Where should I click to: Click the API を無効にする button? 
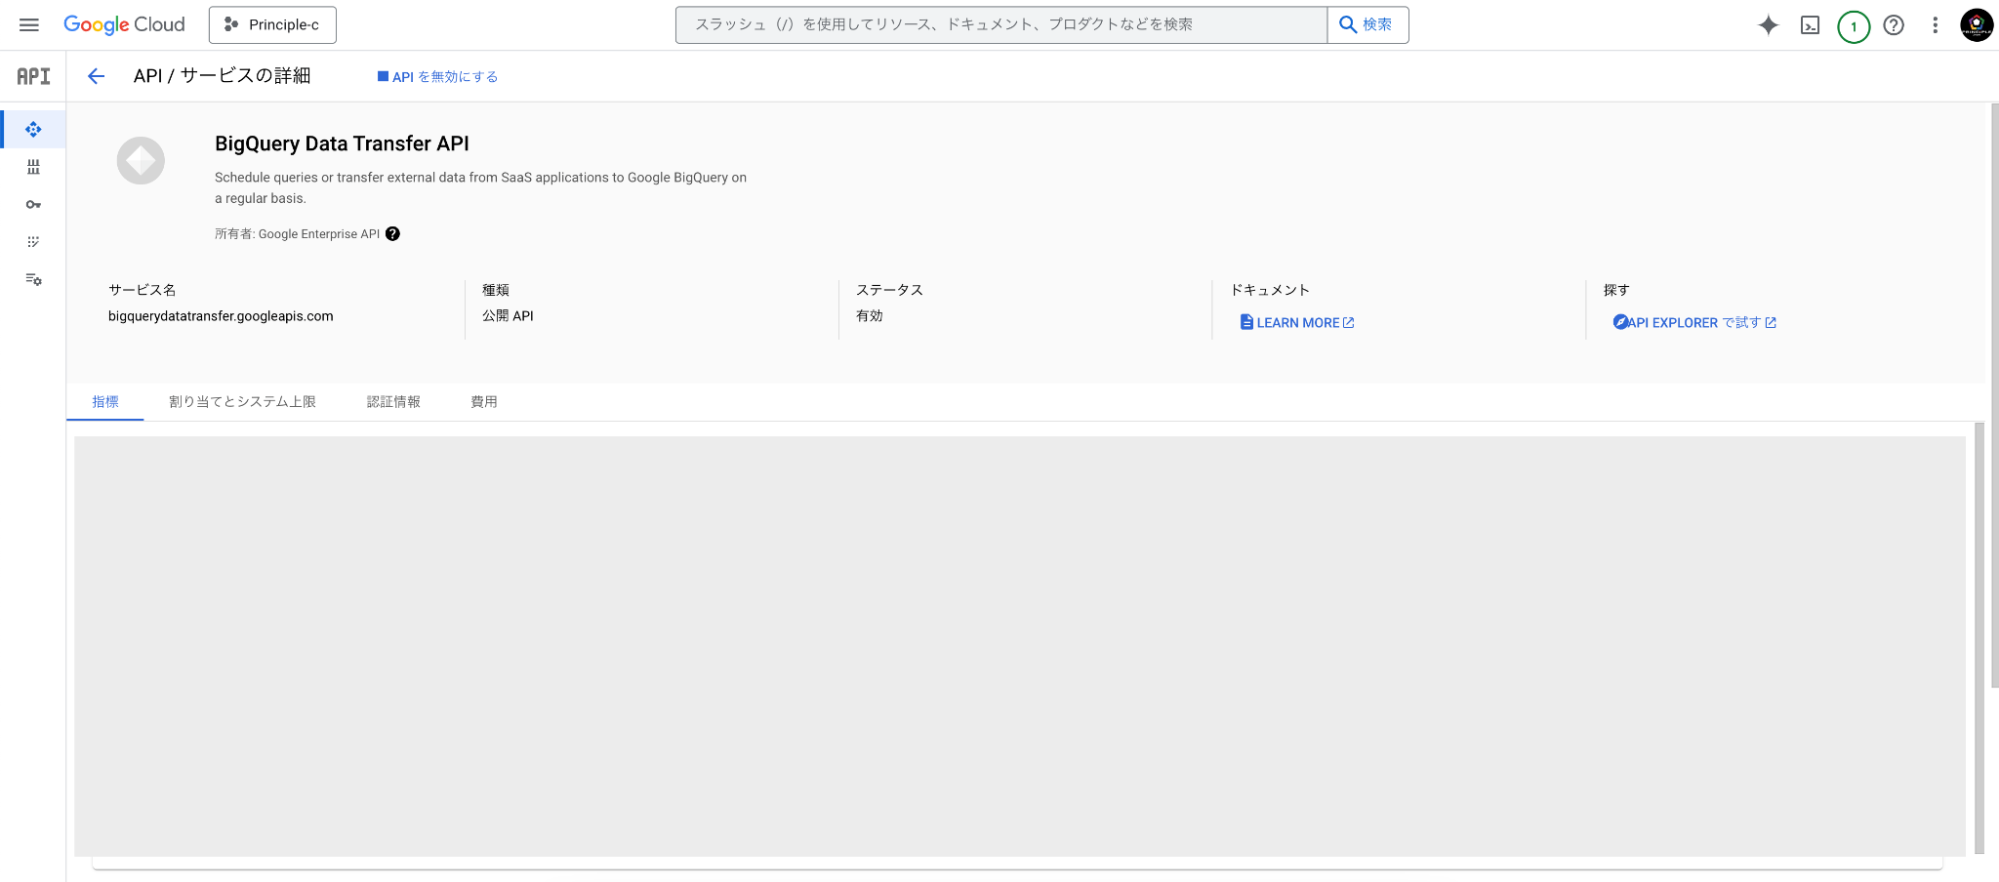[437, 77]
